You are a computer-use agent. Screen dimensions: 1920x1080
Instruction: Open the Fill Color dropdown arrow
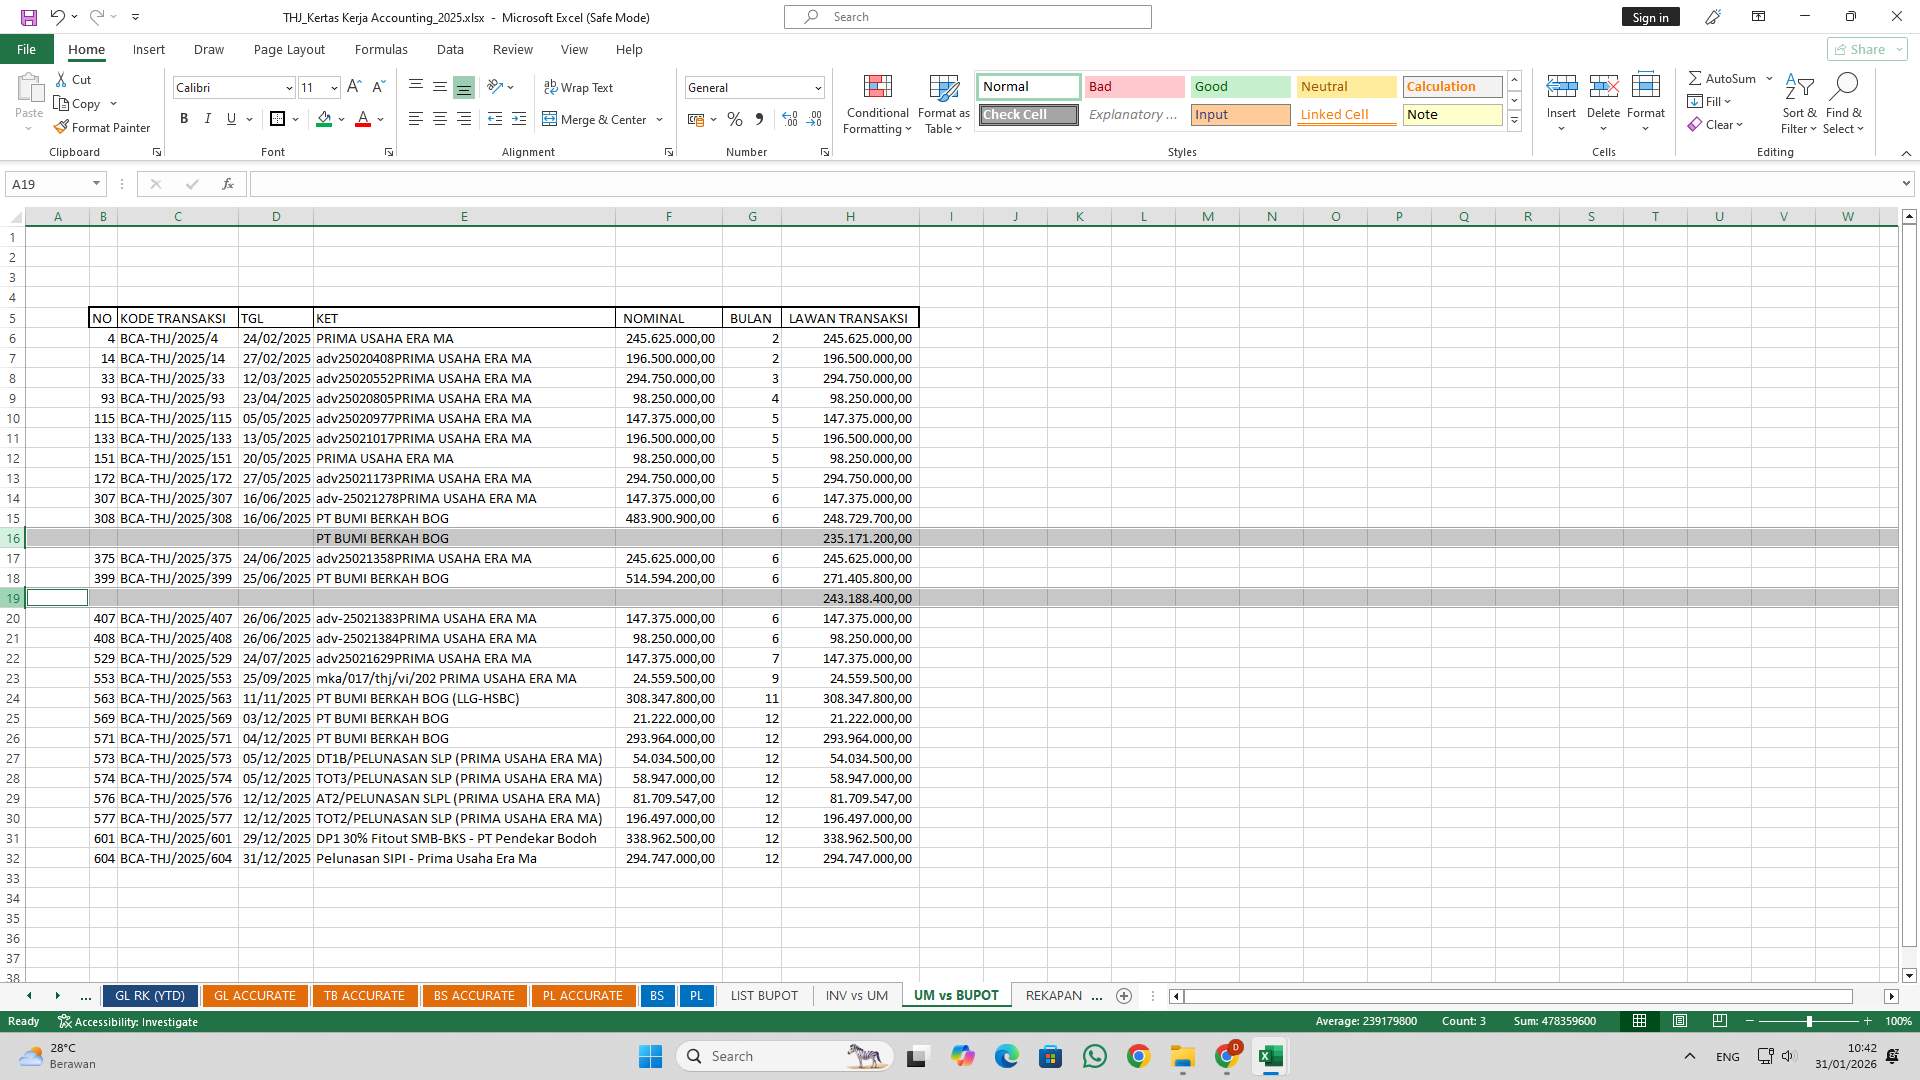(340, 119)
